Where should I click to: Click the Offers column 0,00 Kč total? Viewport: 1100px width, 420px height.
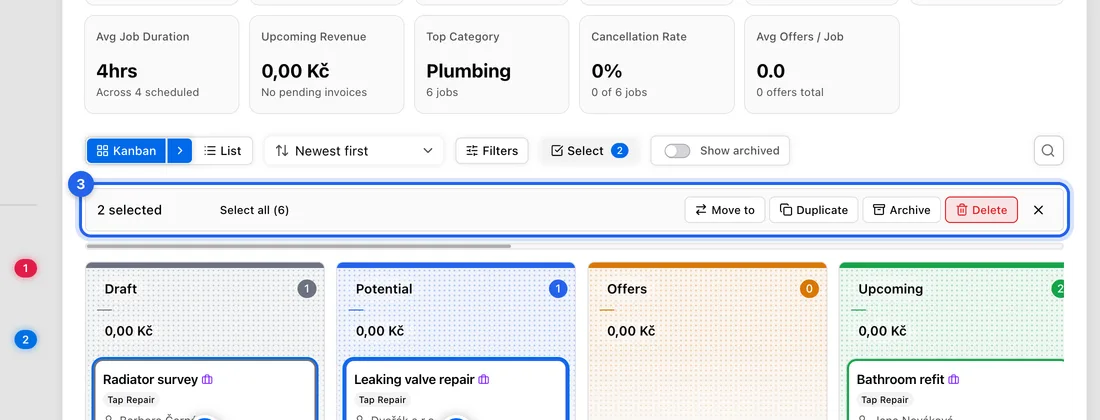(631, 331)
